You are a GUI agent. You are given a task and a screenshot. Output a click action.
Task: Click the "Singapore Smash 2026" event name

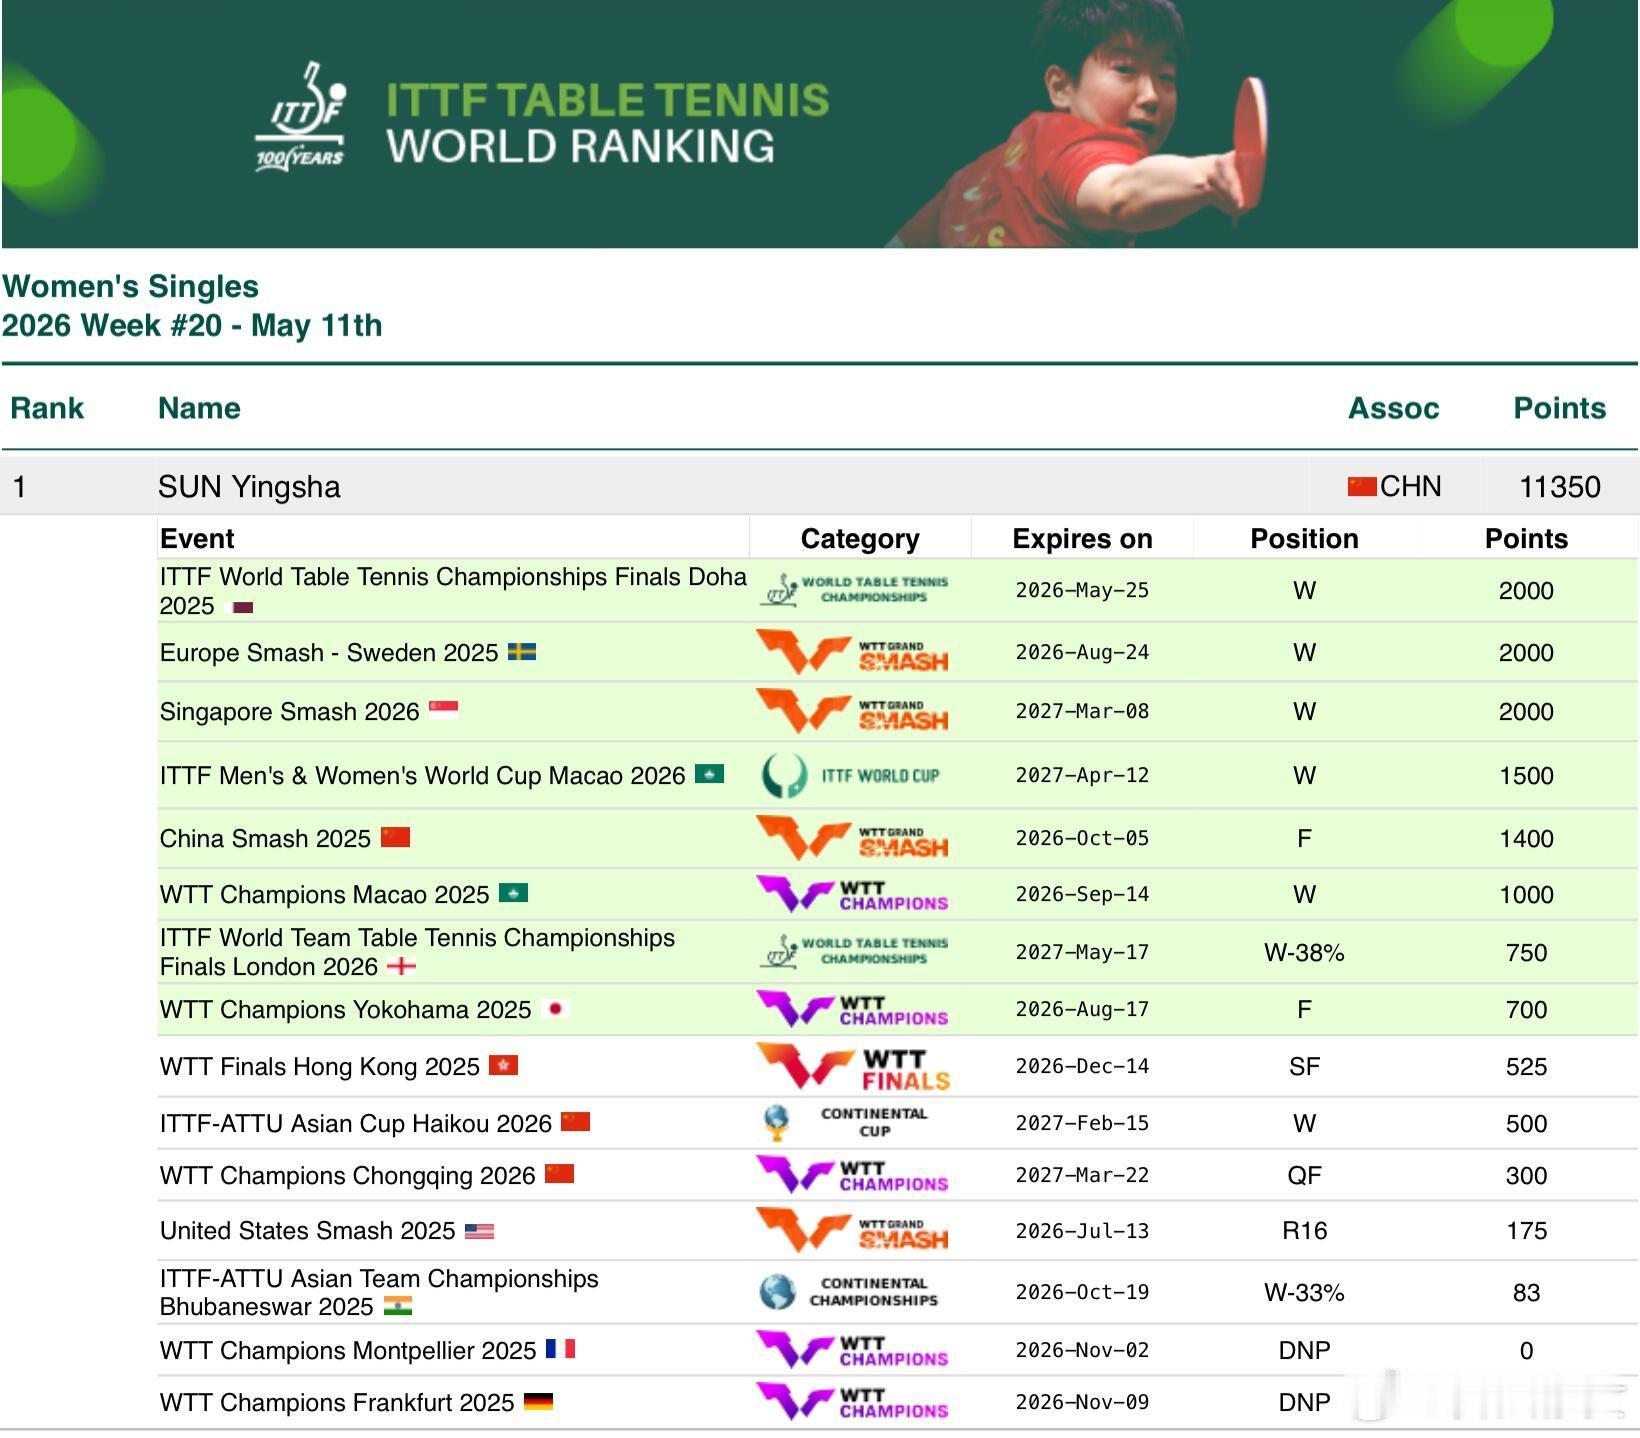[x=289, y=711]
